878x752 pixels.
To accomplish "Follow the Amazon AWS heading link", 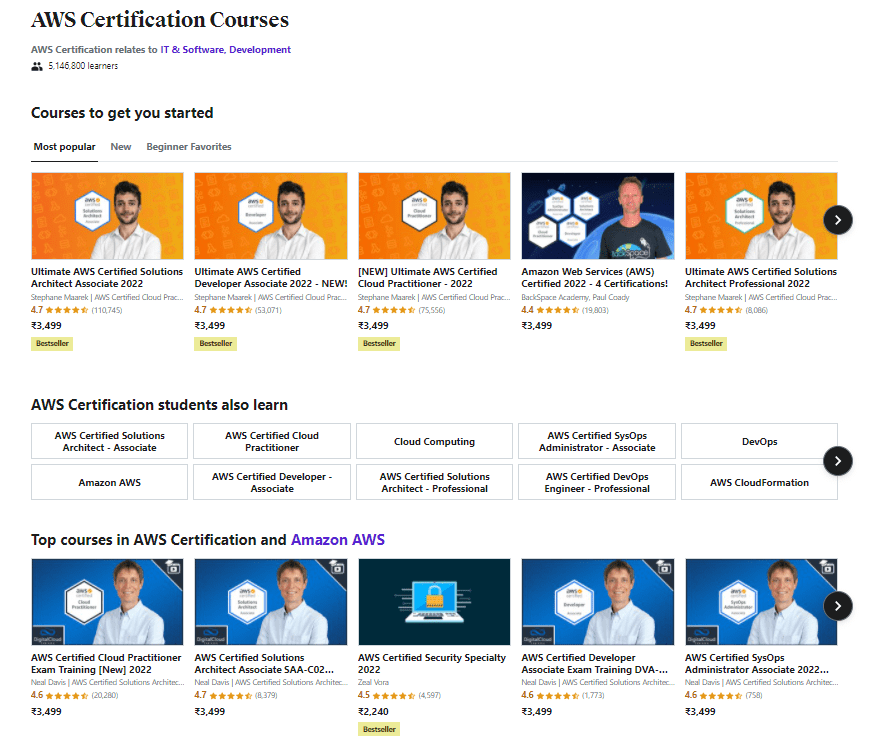I will [x=338, y=540].
